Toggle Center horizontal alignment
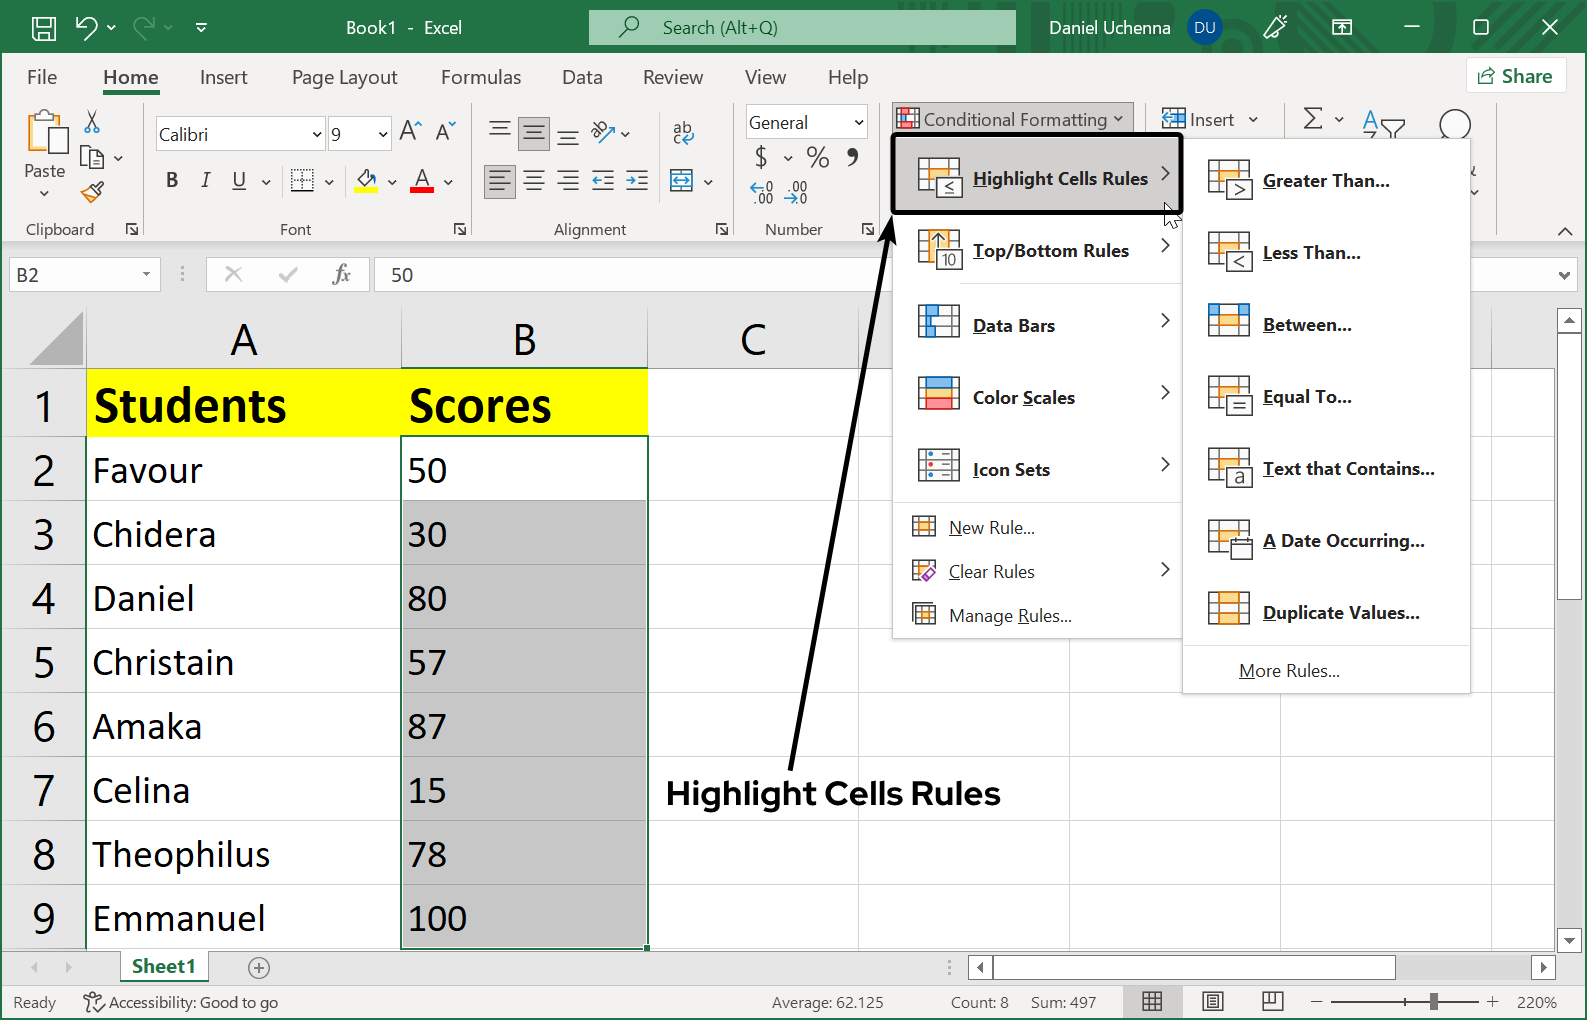 click(x=534, y=181)
